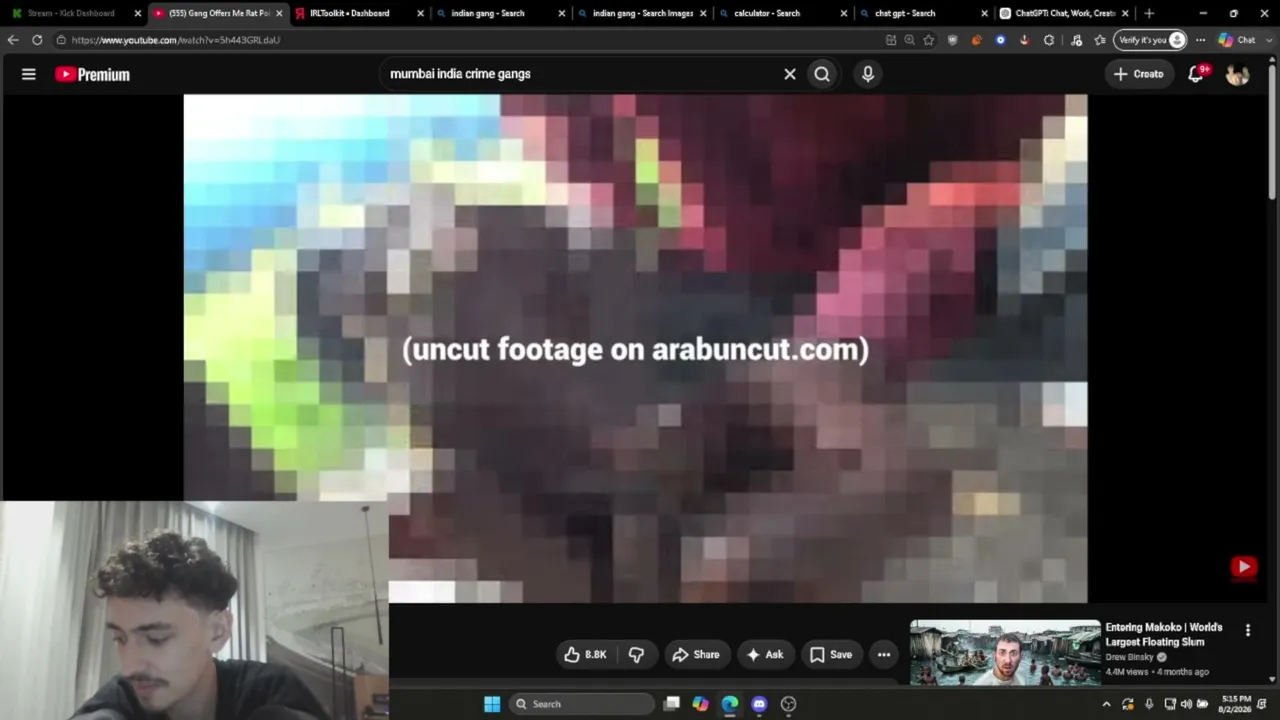This screenshot has width=1280, height=720.
Task: Open options for the Entering Makoko video
Action: (1247, 630)
